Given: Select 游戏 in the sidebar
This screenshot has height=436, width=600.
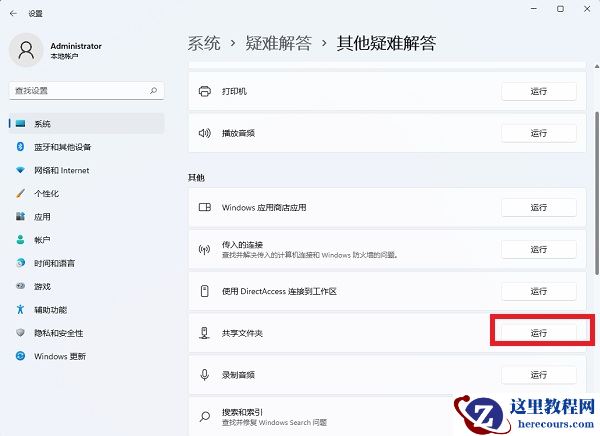Looking at the screenshot, I should pos(87,286).
